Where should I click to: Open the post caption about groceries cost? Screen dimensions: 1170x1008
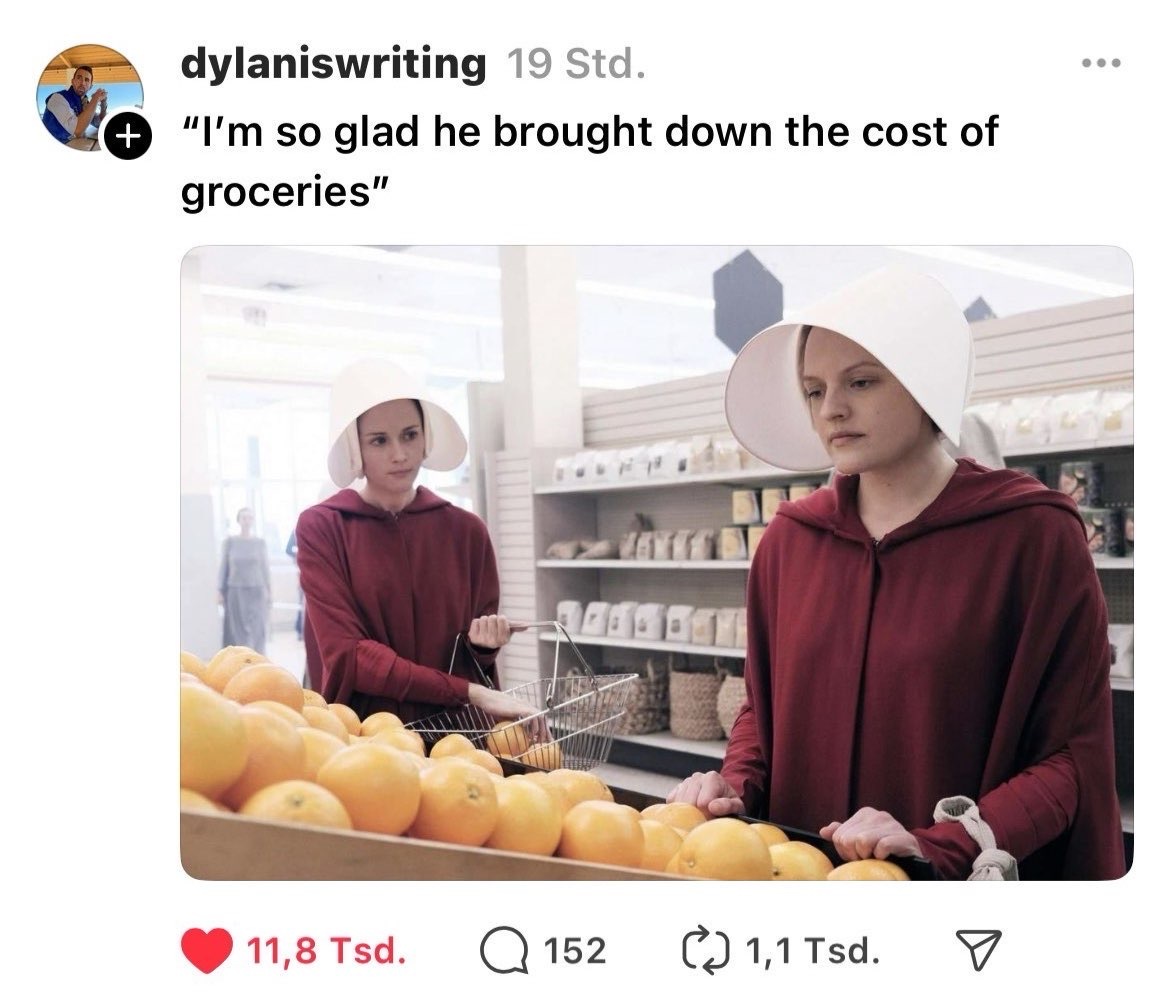click(x=589, y=161)
